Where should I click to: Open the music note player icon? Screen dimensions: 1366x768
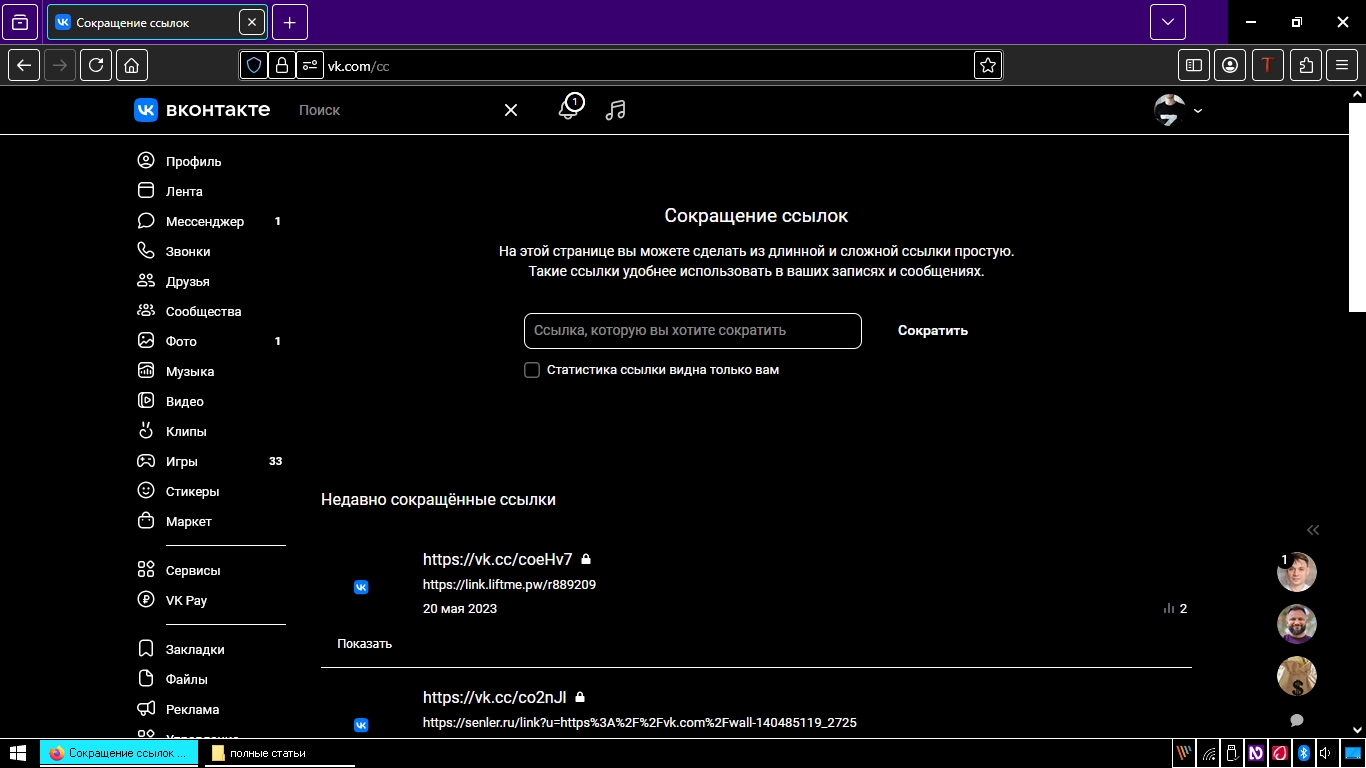(616, 110)
